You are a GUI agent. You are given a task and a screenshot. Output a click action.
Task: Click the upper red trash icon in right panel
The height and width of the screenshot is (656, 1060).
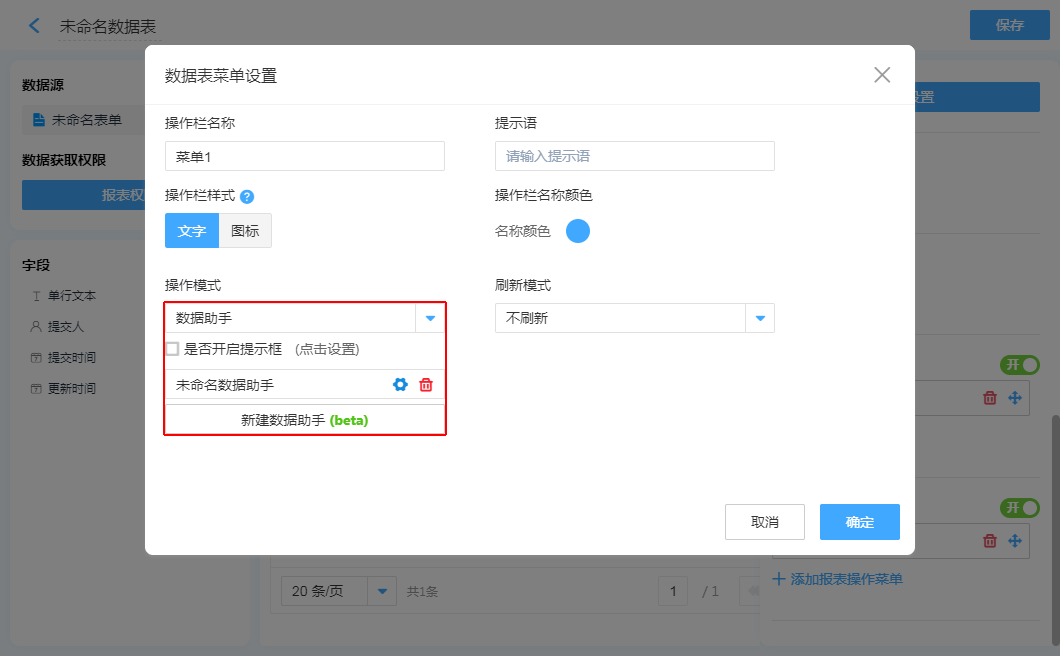[x=990, y=398]
